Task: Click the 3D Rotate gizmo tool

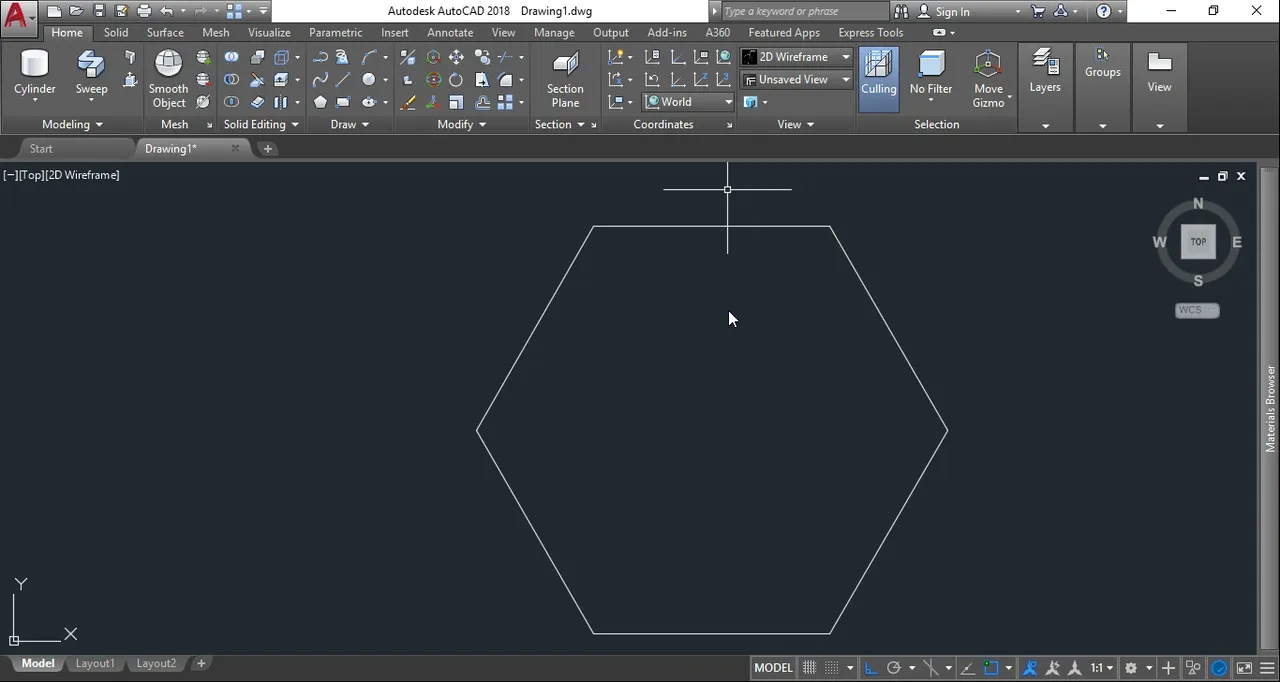Action: pos(433,79)
